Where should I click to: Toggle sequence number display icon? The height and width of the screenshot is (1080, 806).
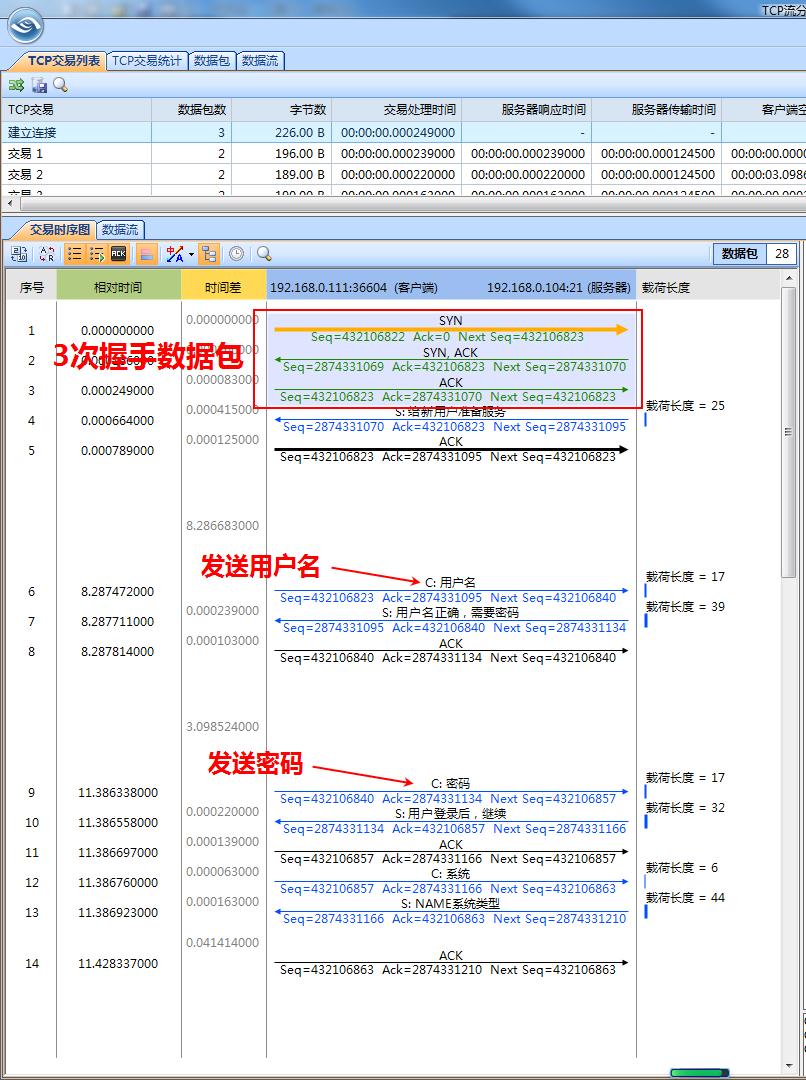tap(17, 253)
